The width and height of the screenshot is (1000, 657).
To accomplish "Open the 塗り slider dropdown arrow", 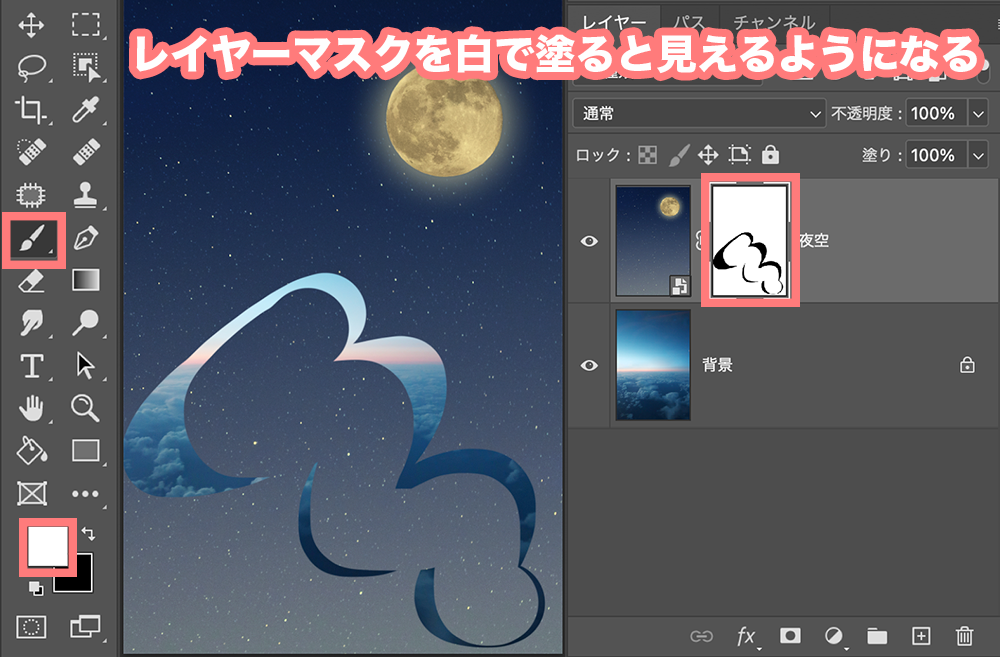I will pos(978,155).
